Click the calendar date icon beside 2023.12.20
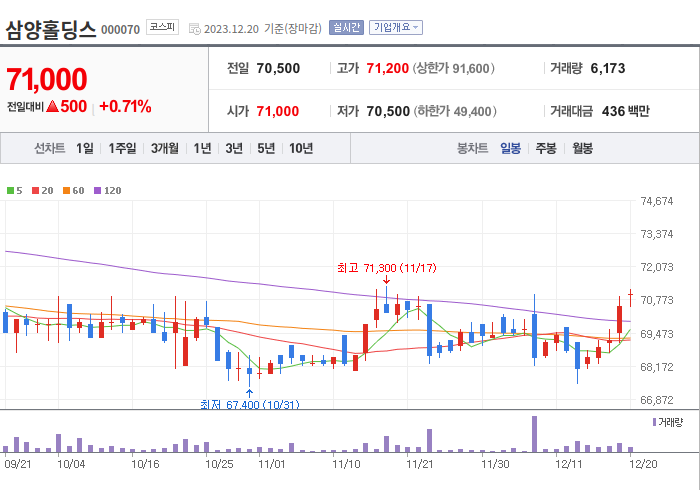 point(195,29)
